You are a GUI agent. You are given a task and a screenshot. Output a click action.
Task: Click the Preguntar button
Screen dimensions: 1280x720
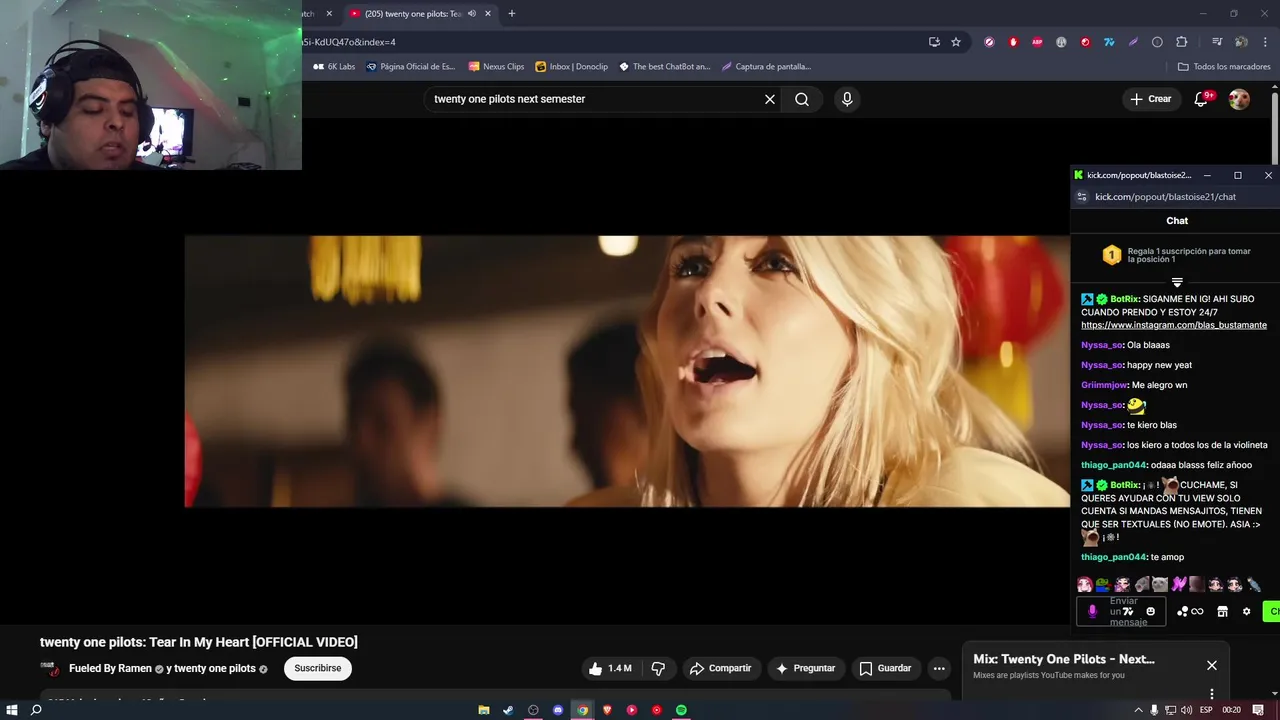(805, 668)
